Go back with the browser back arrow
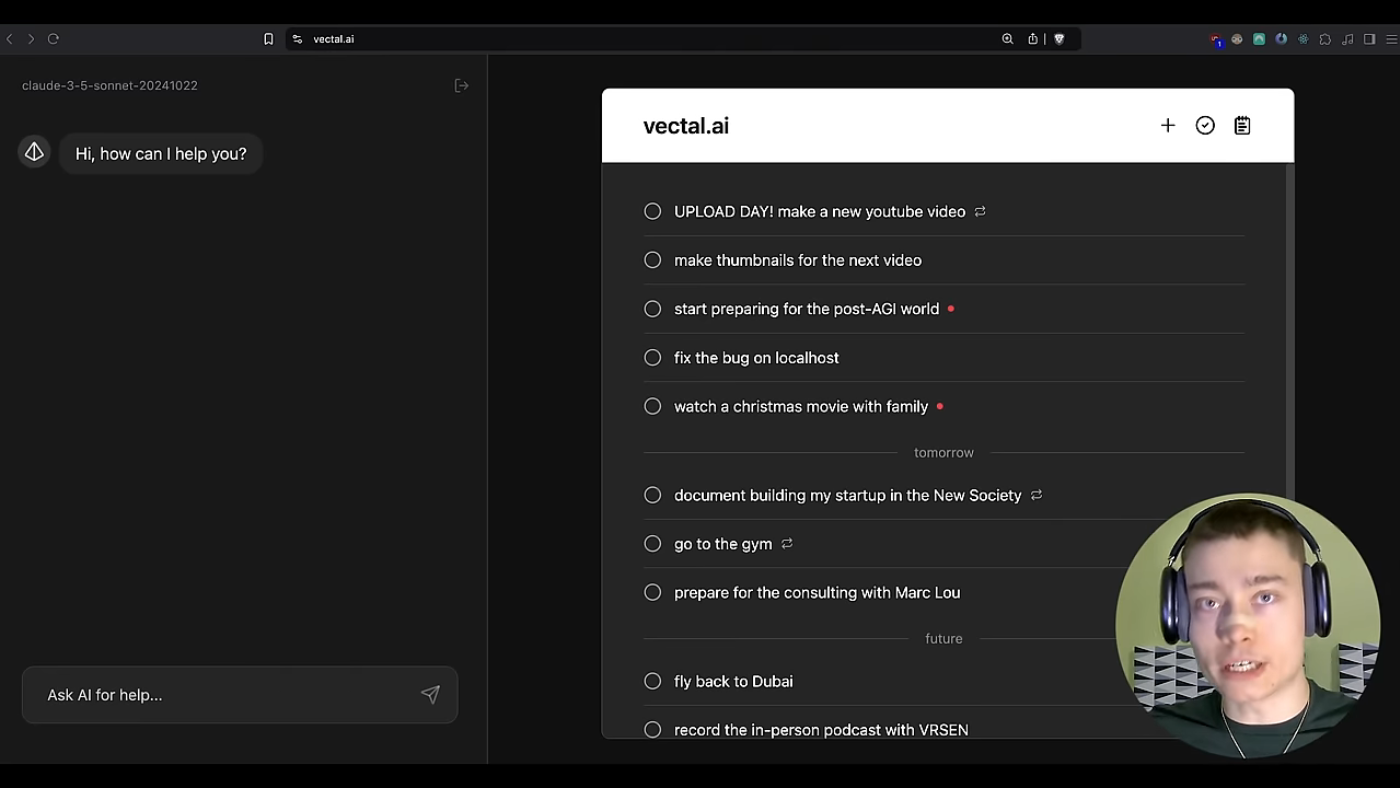1400x788 pixels. pyautogui.click(x=9, y=39)
